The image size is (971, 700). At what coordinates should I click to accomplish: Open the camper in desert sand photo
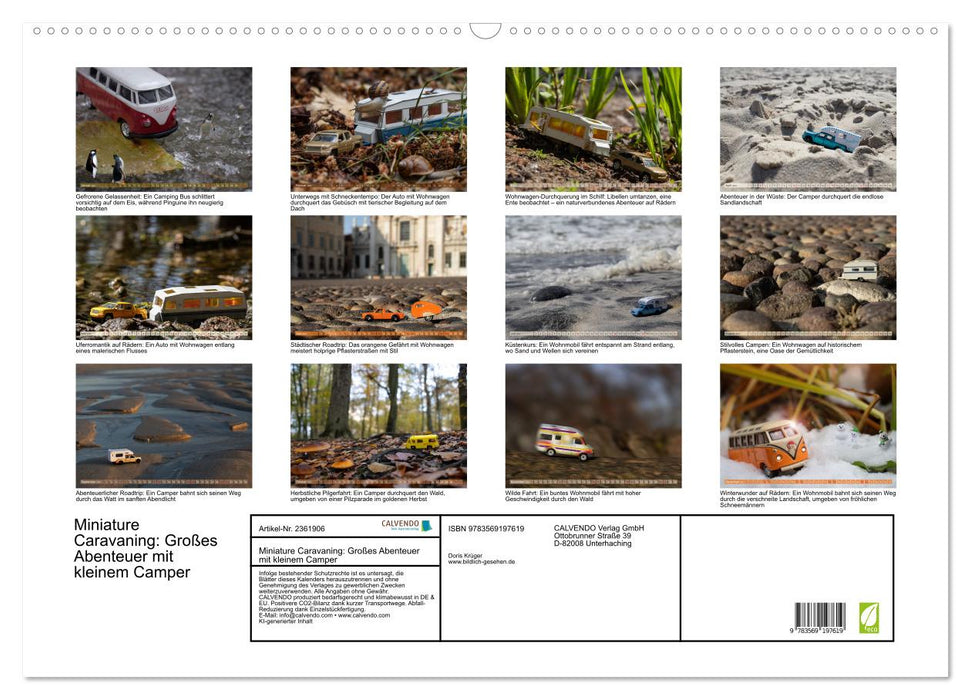pyautogui.click(x=808, y=129)
